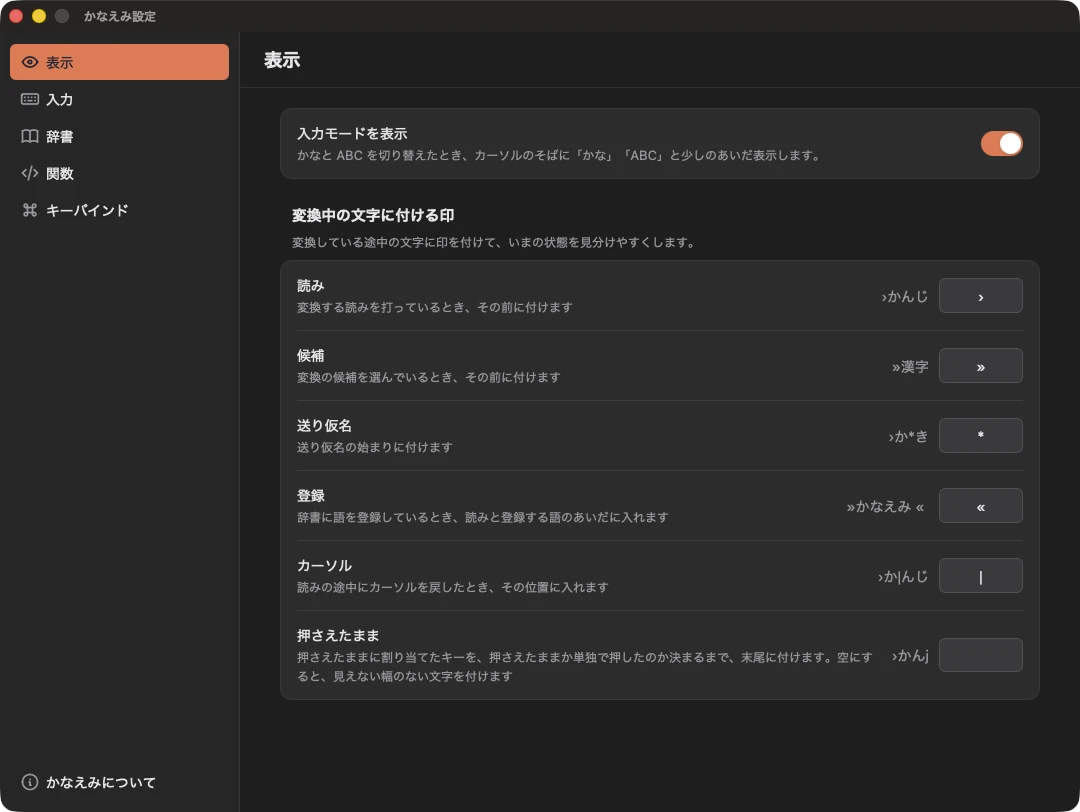Click the code brackets icon beside 関数

click(30, 173)
